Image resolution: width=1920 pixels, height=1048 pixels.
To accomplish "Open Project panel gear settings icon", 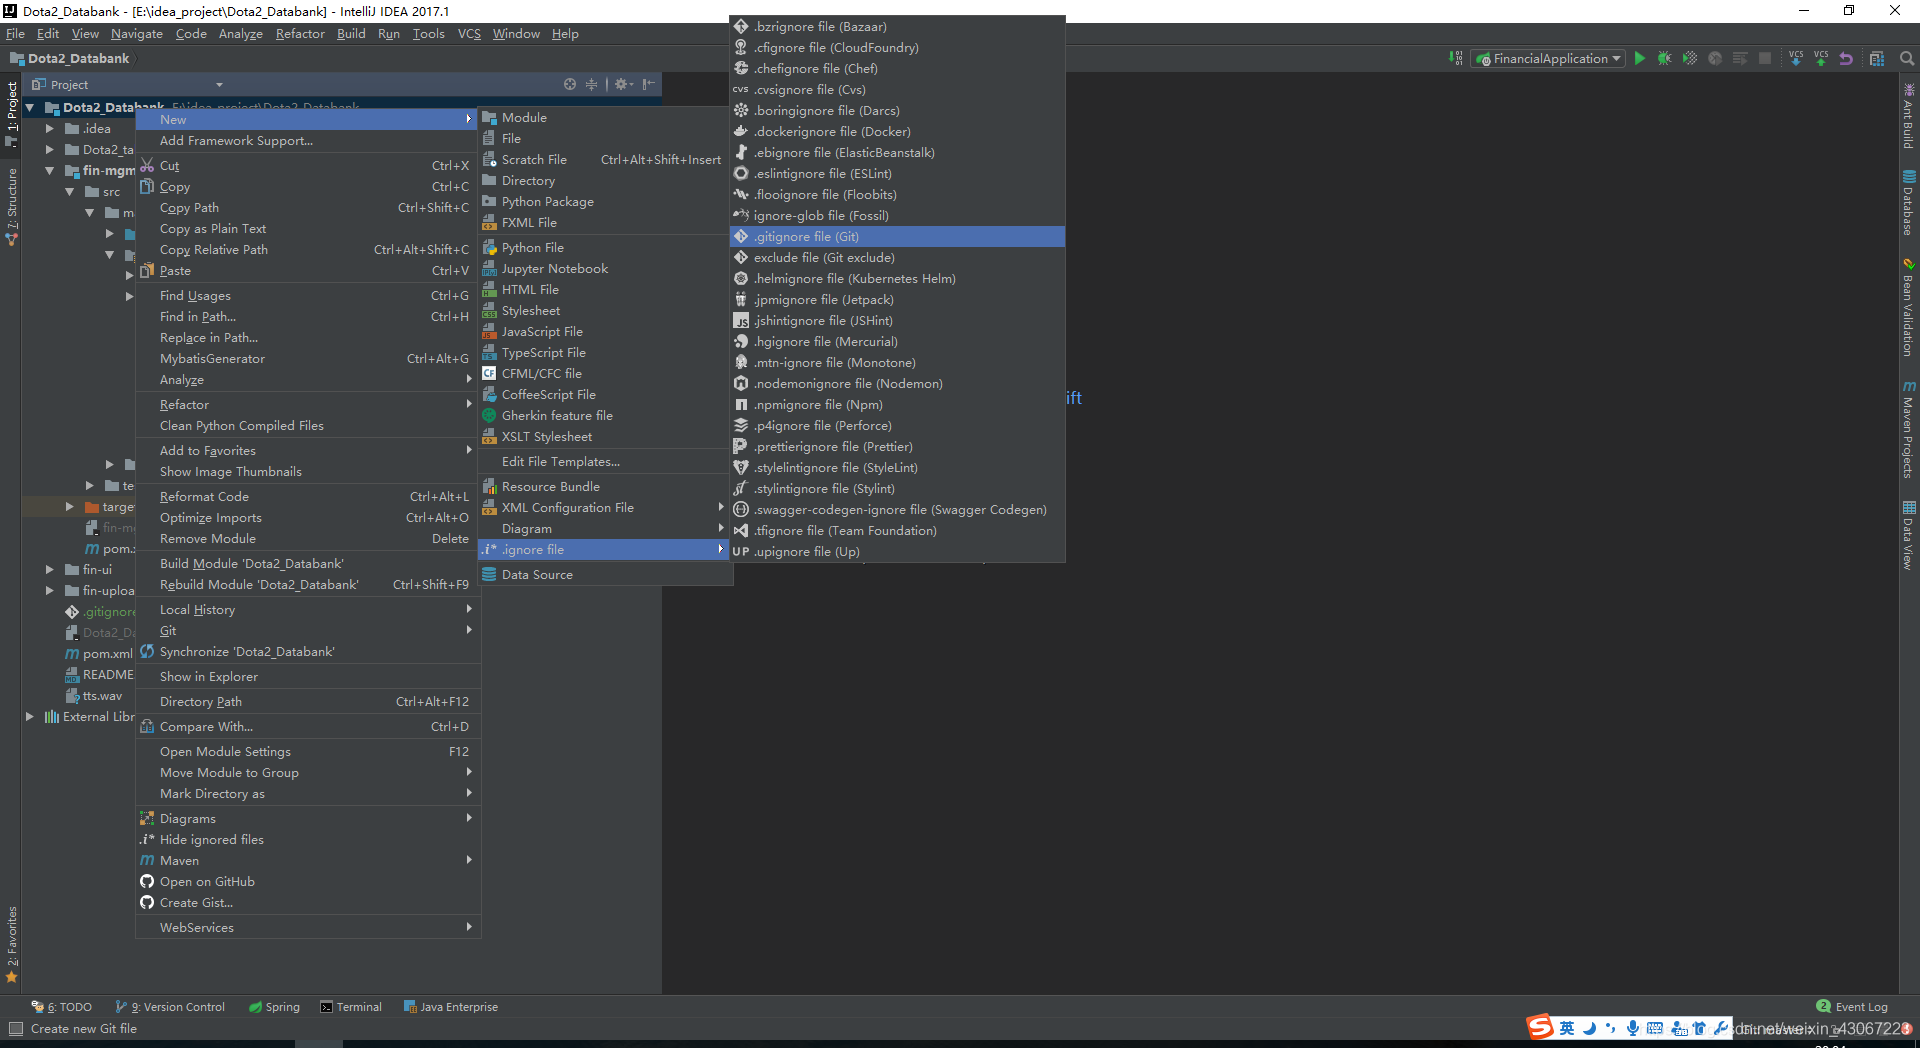I will click(624, 85).
